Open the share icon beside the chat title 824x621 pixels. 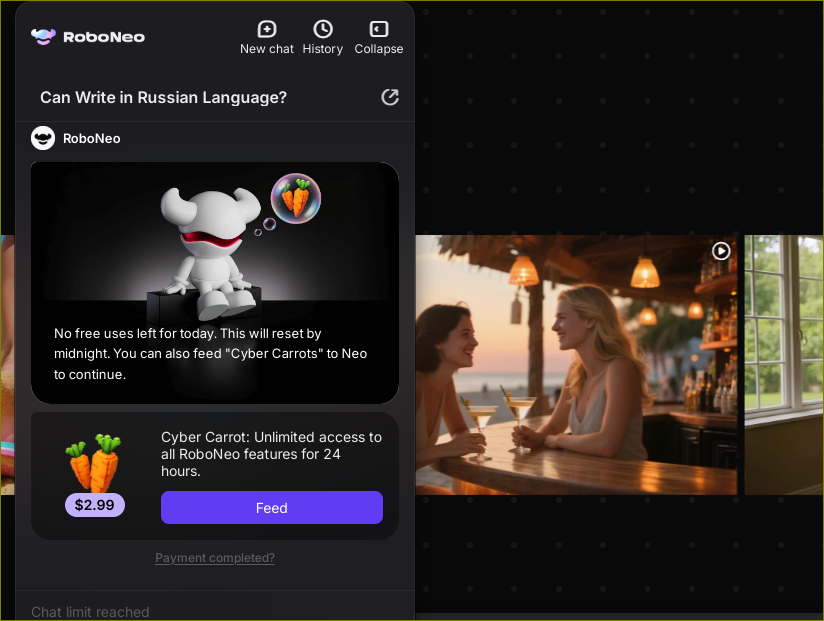pos(389,97)
